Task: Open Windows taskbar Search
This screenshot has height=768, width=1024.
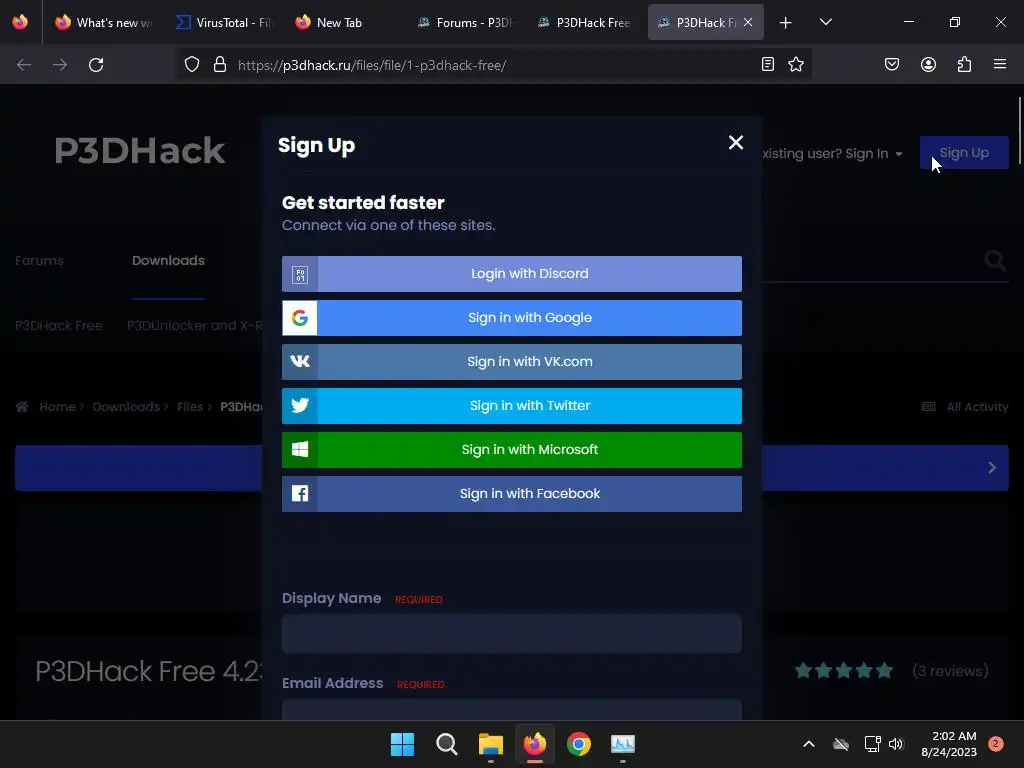Action: [x=447, y=744]
